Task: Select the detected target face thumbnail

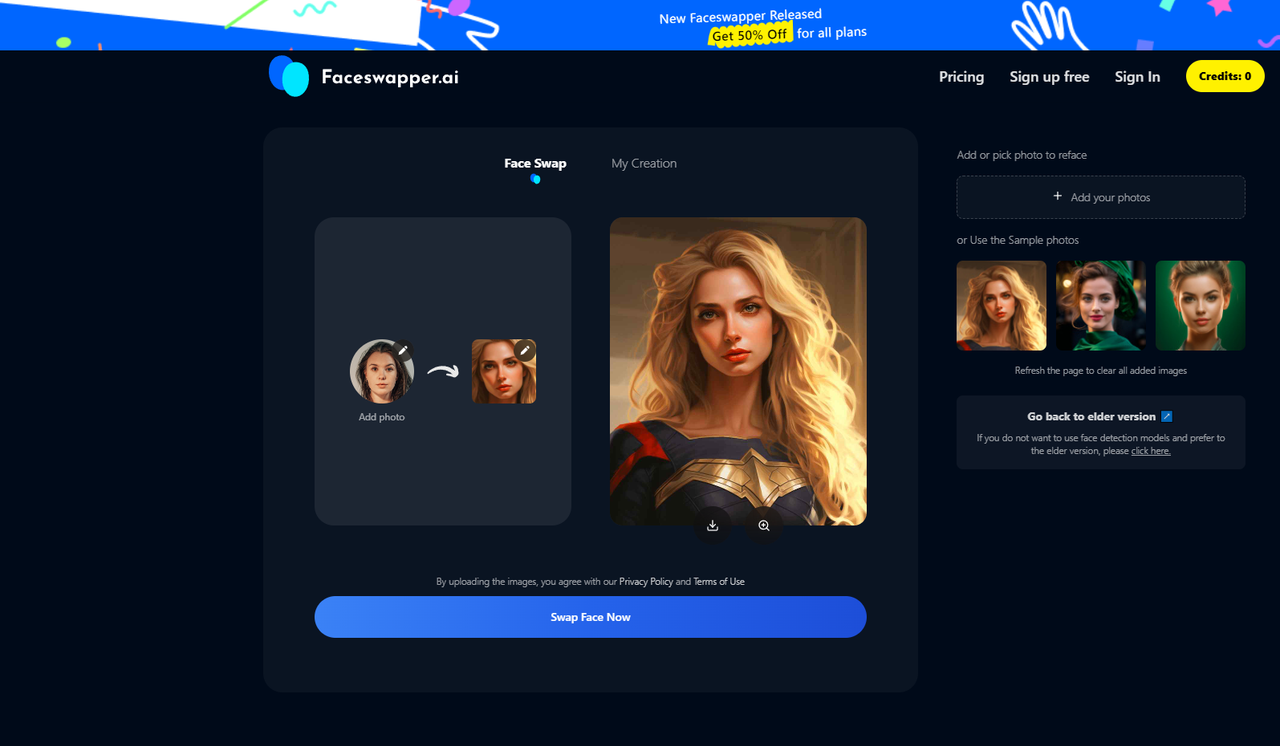Action: point(504,372)
